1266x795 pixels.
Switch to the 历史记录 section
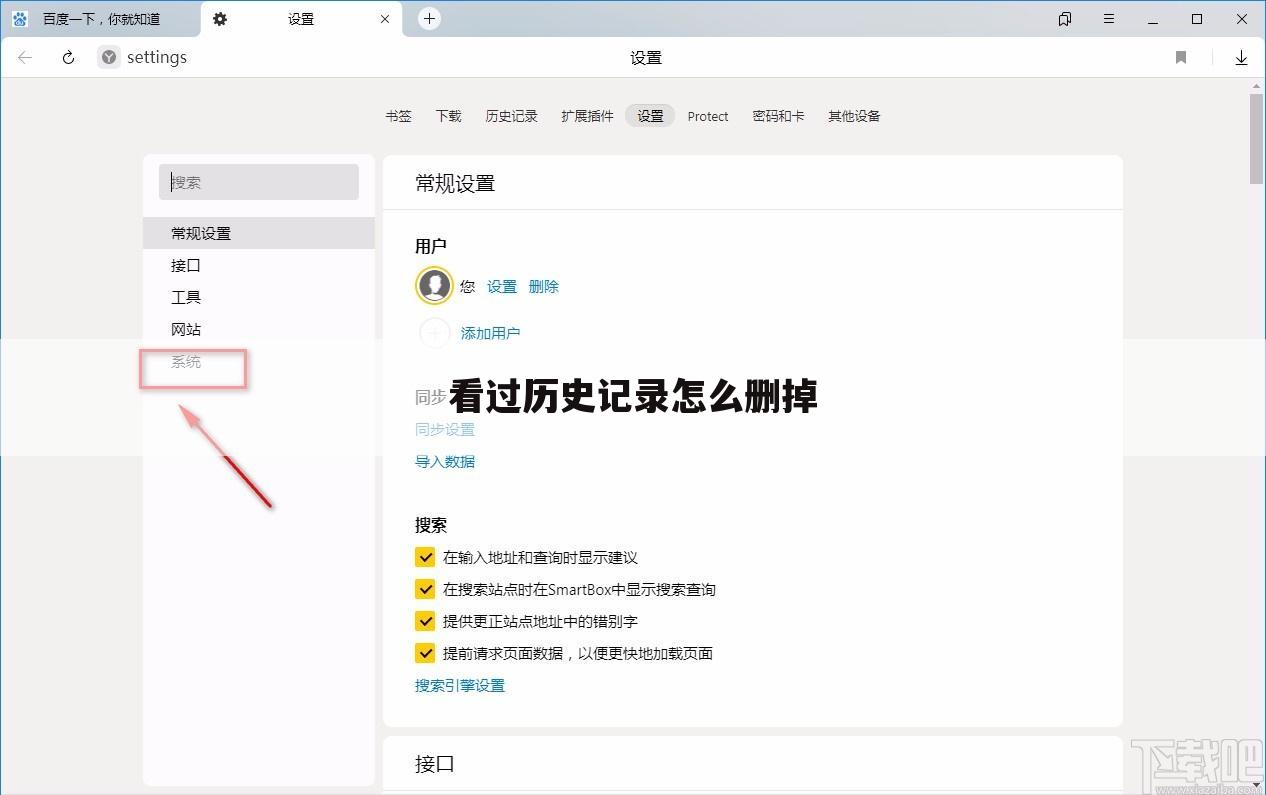tap(511, 116)
